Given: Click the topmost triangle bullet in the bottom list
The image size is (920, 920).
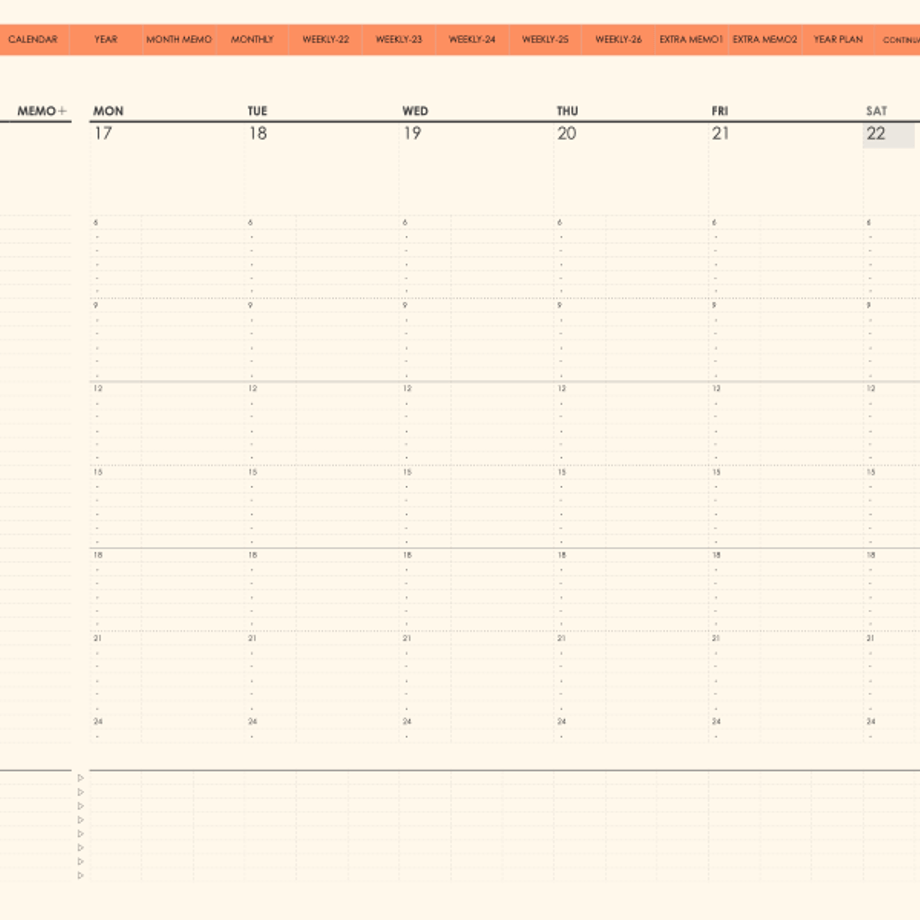Looking at the screenshot, I should coord(81,778).
